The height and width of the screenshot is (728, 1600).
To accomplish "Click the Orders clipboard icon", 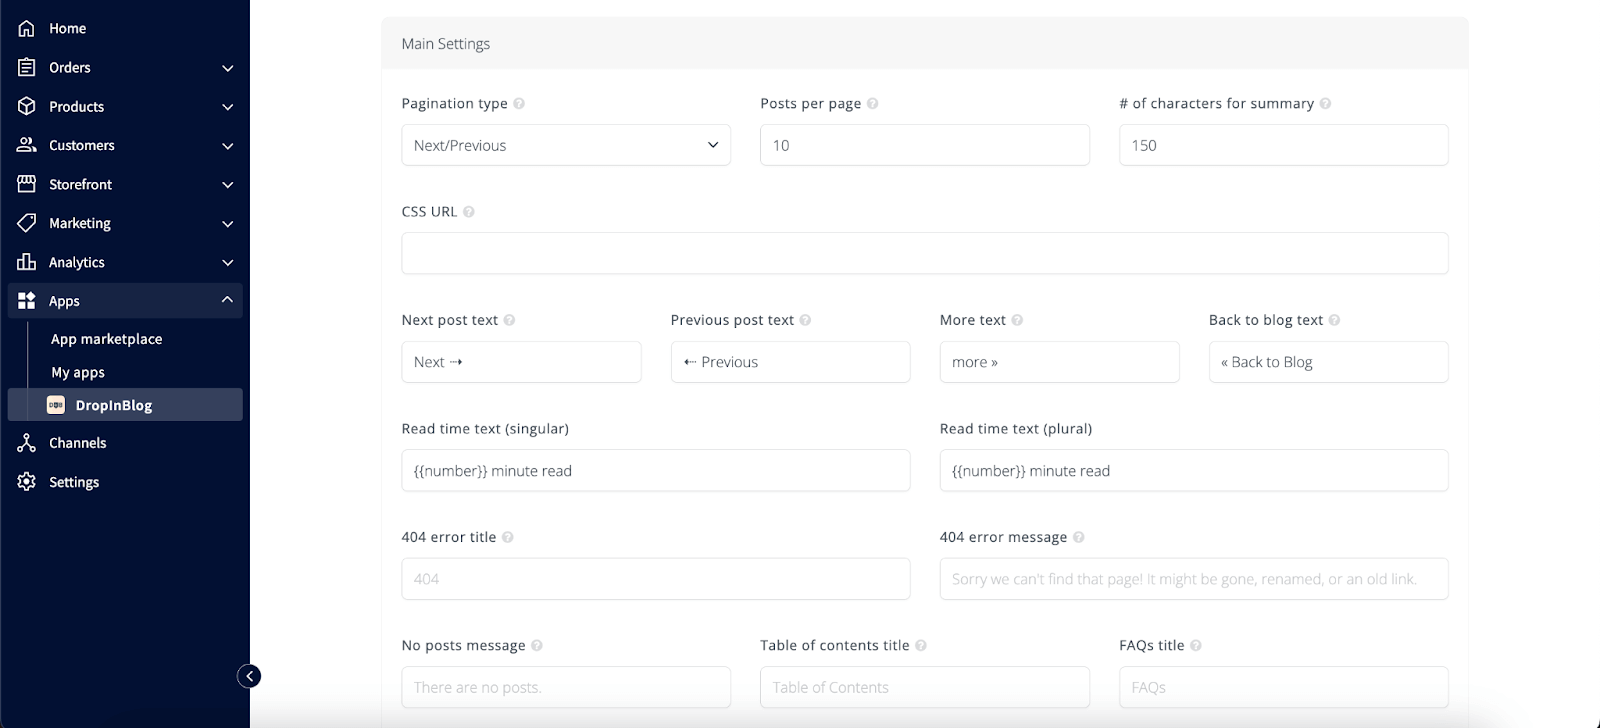I will pyautogui.click(x=27, y=67).
